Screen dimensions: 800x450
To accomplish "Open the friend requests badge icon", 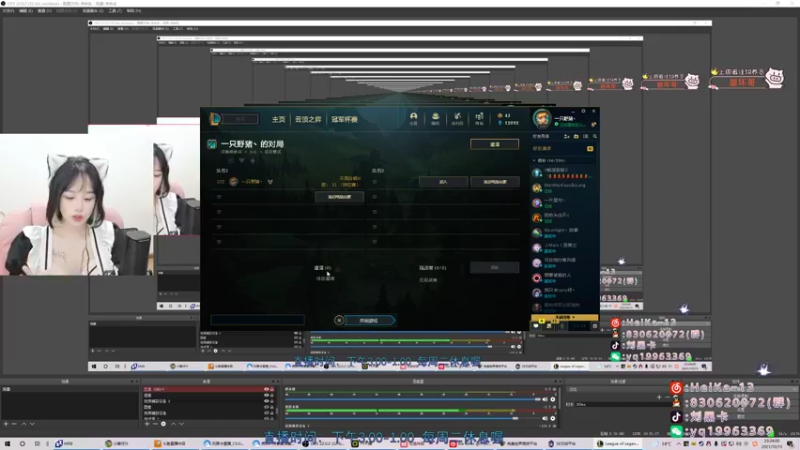I will tap(590, 148).
